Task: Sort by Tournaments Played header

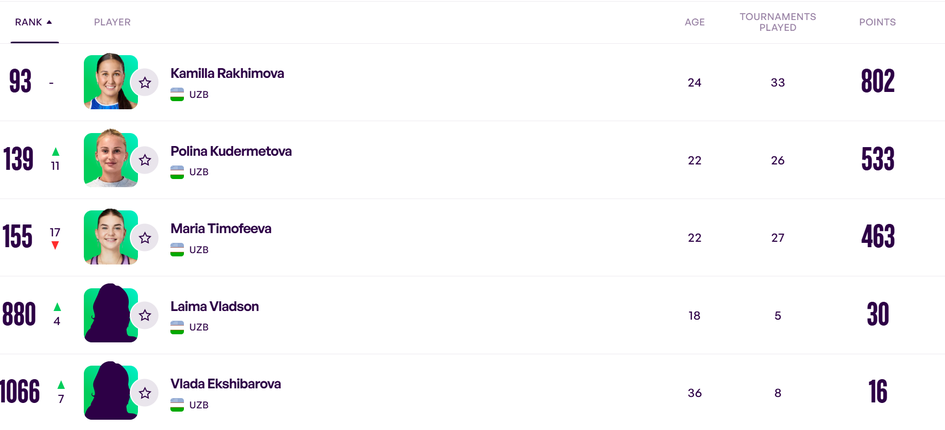Action: [777, 22]
